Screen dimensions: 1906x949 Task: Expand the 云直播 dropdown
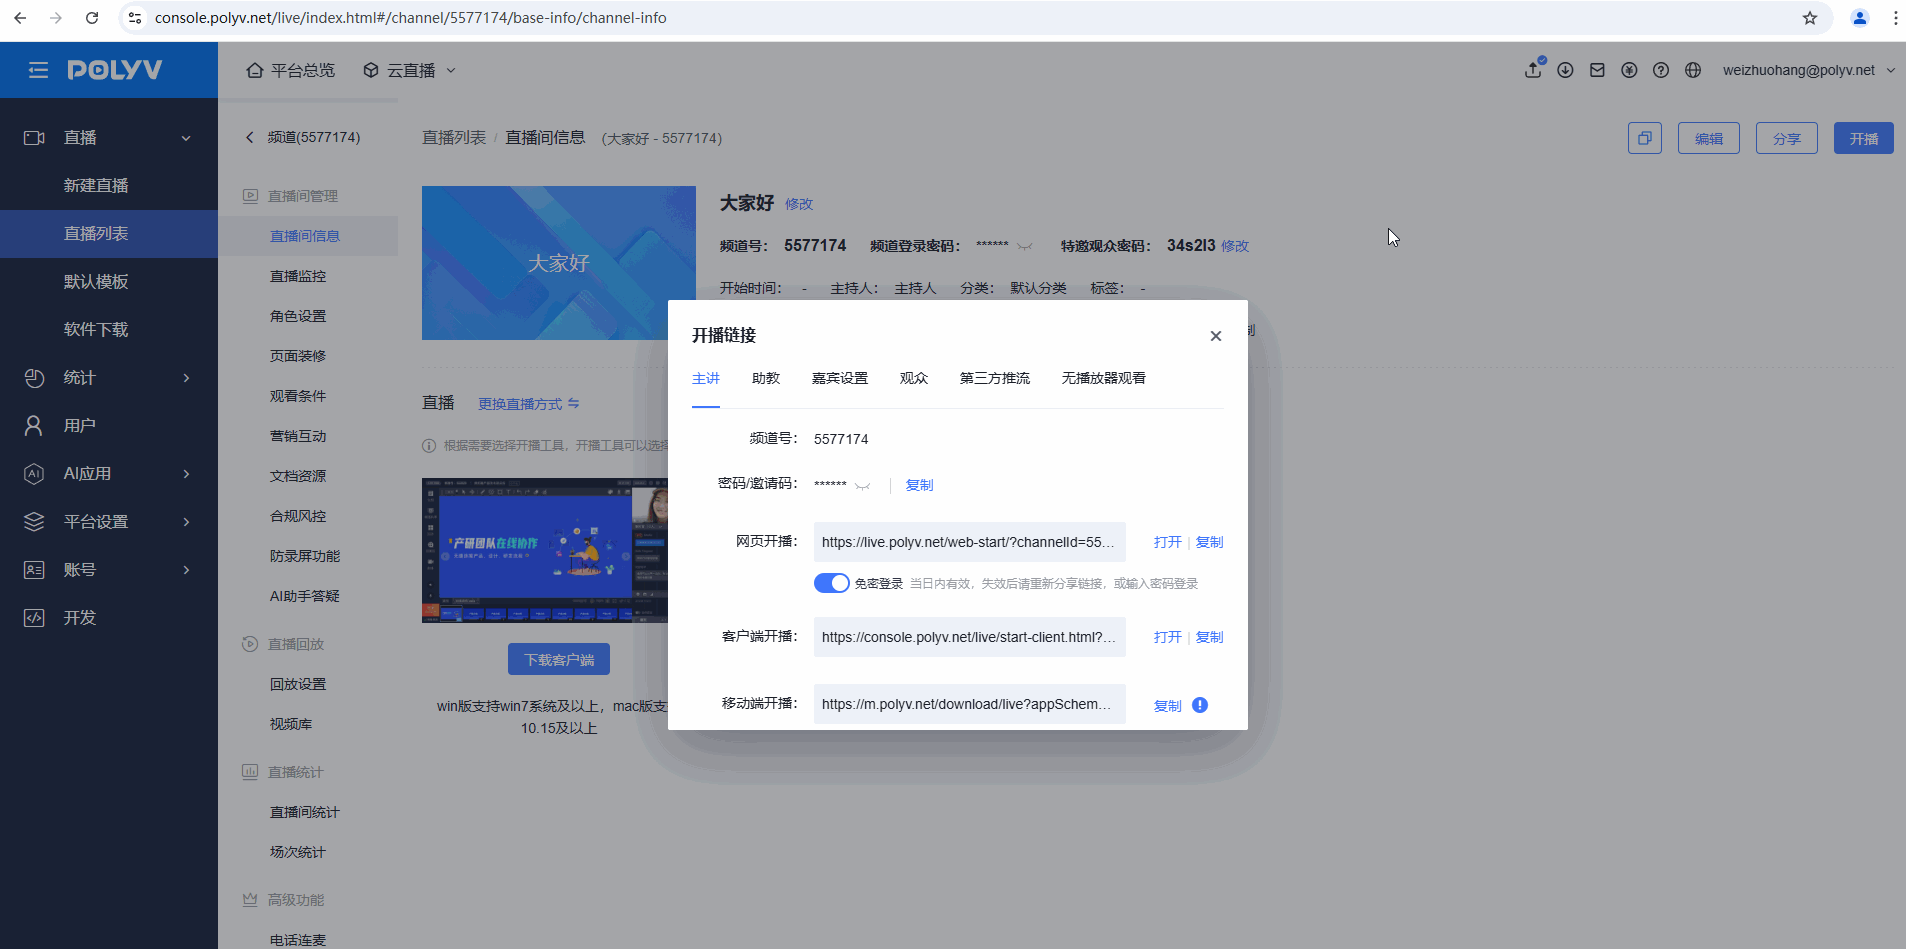coord(410,70)
